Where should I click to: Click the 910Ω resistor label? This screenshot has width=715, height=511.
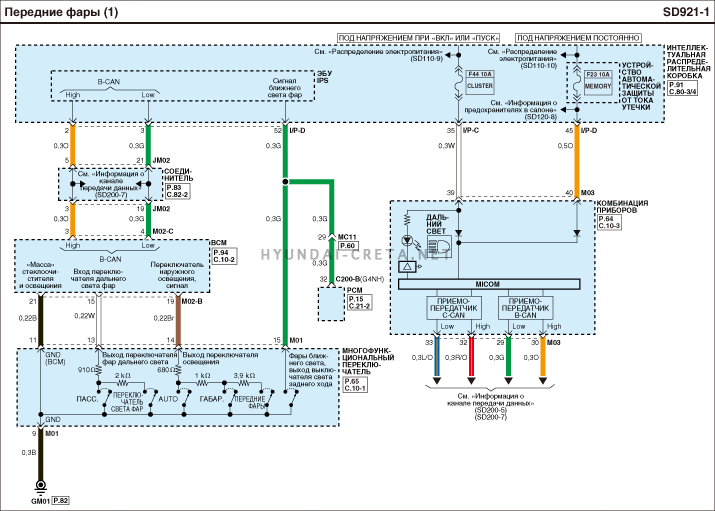point(87,370)
